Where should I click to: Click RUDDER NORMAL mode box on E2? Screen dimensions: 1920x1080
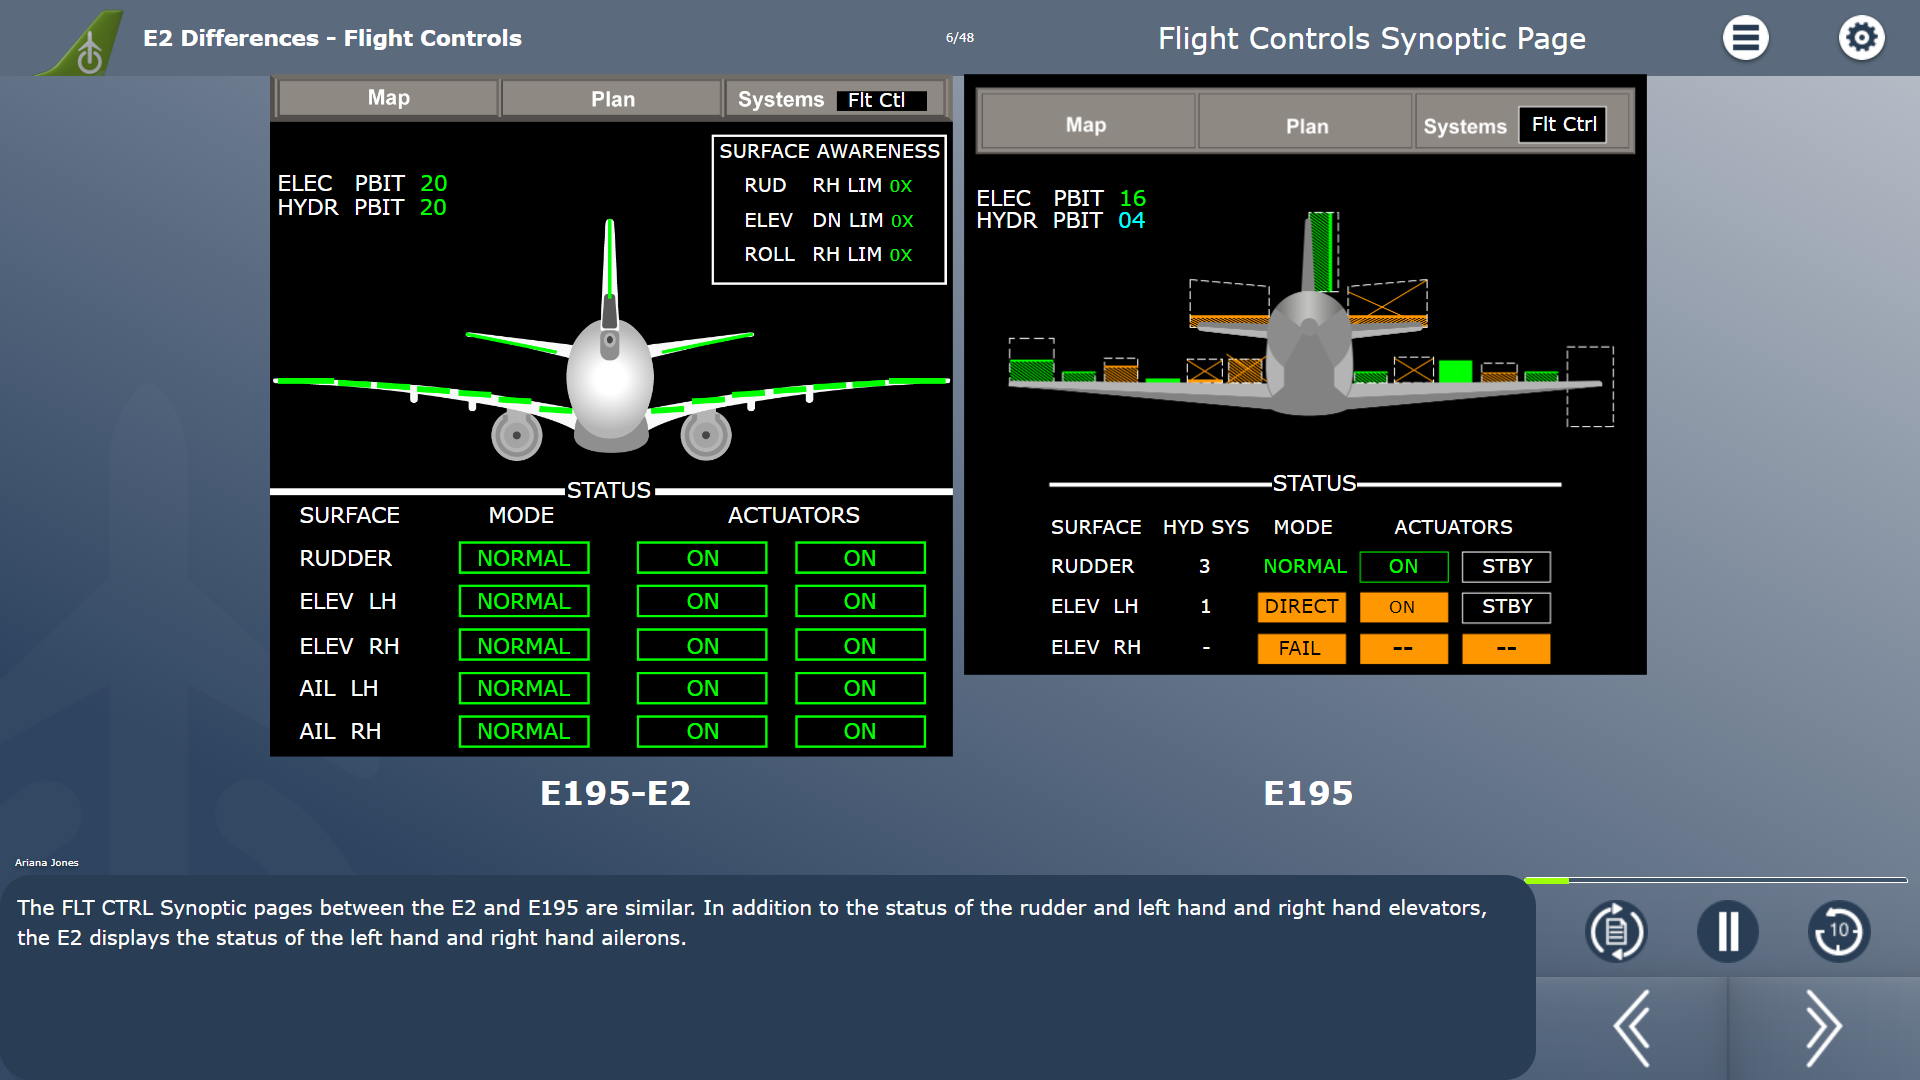[524, 558]
